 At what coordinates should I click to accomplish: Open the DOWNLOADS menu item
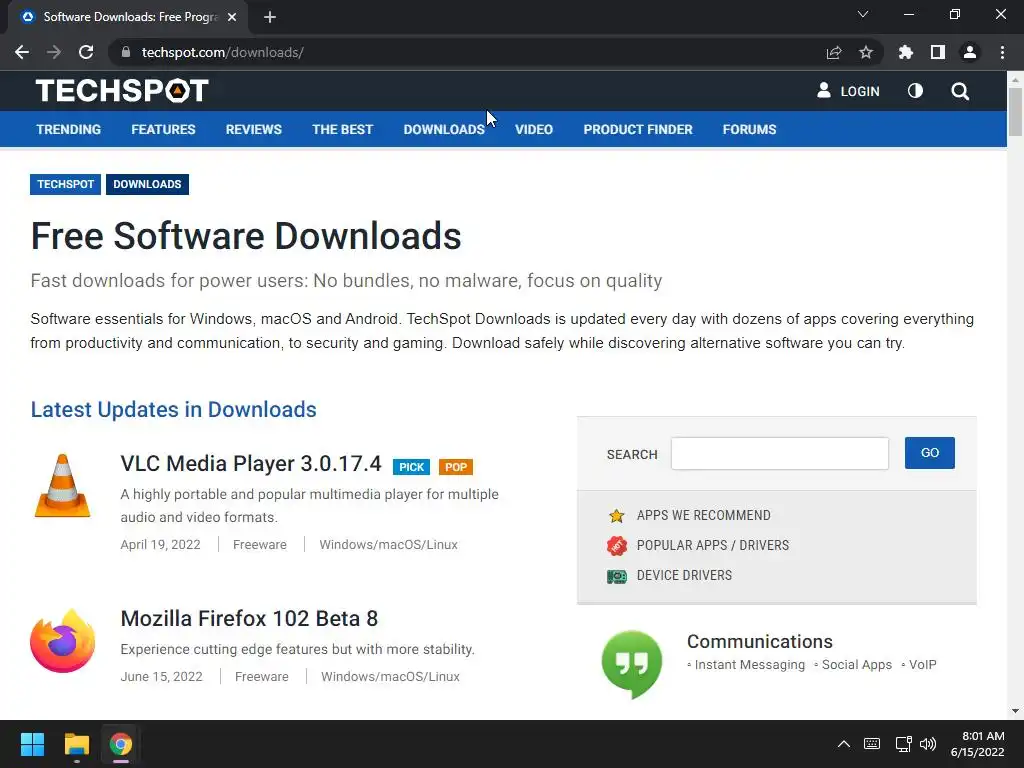444,129
